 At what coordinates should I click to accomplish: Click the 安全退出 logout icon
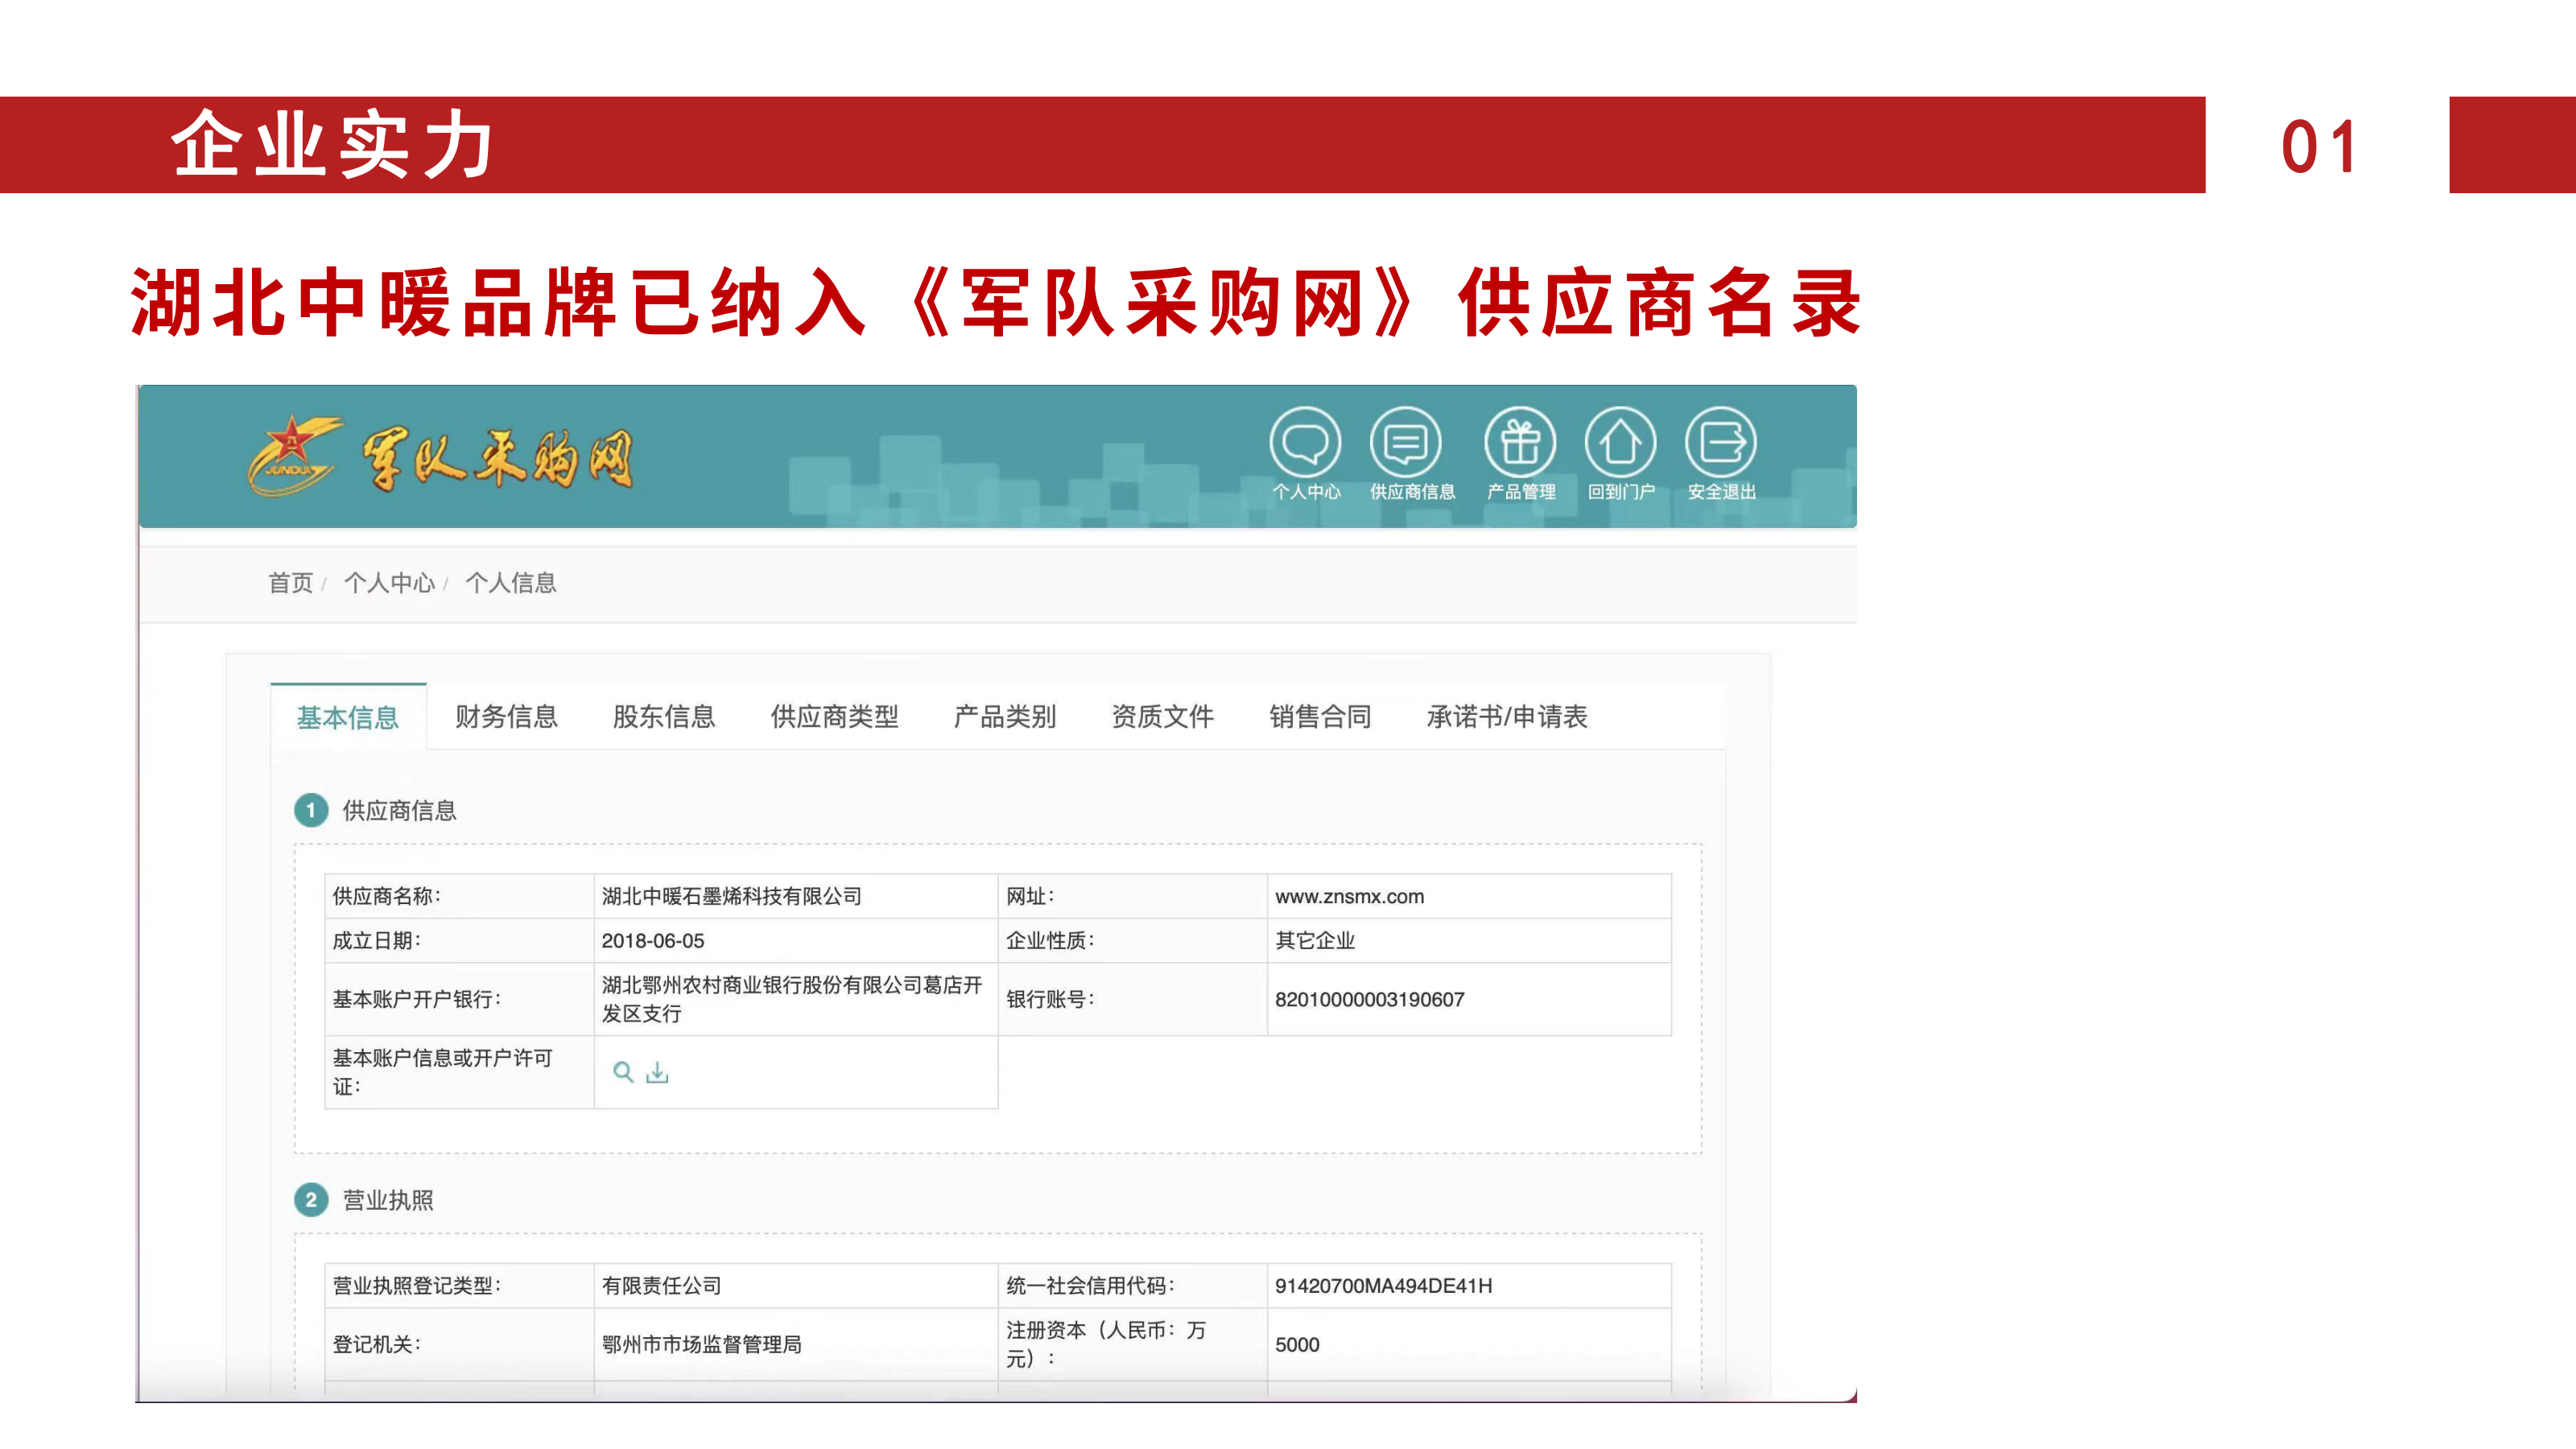[1720, 442]
